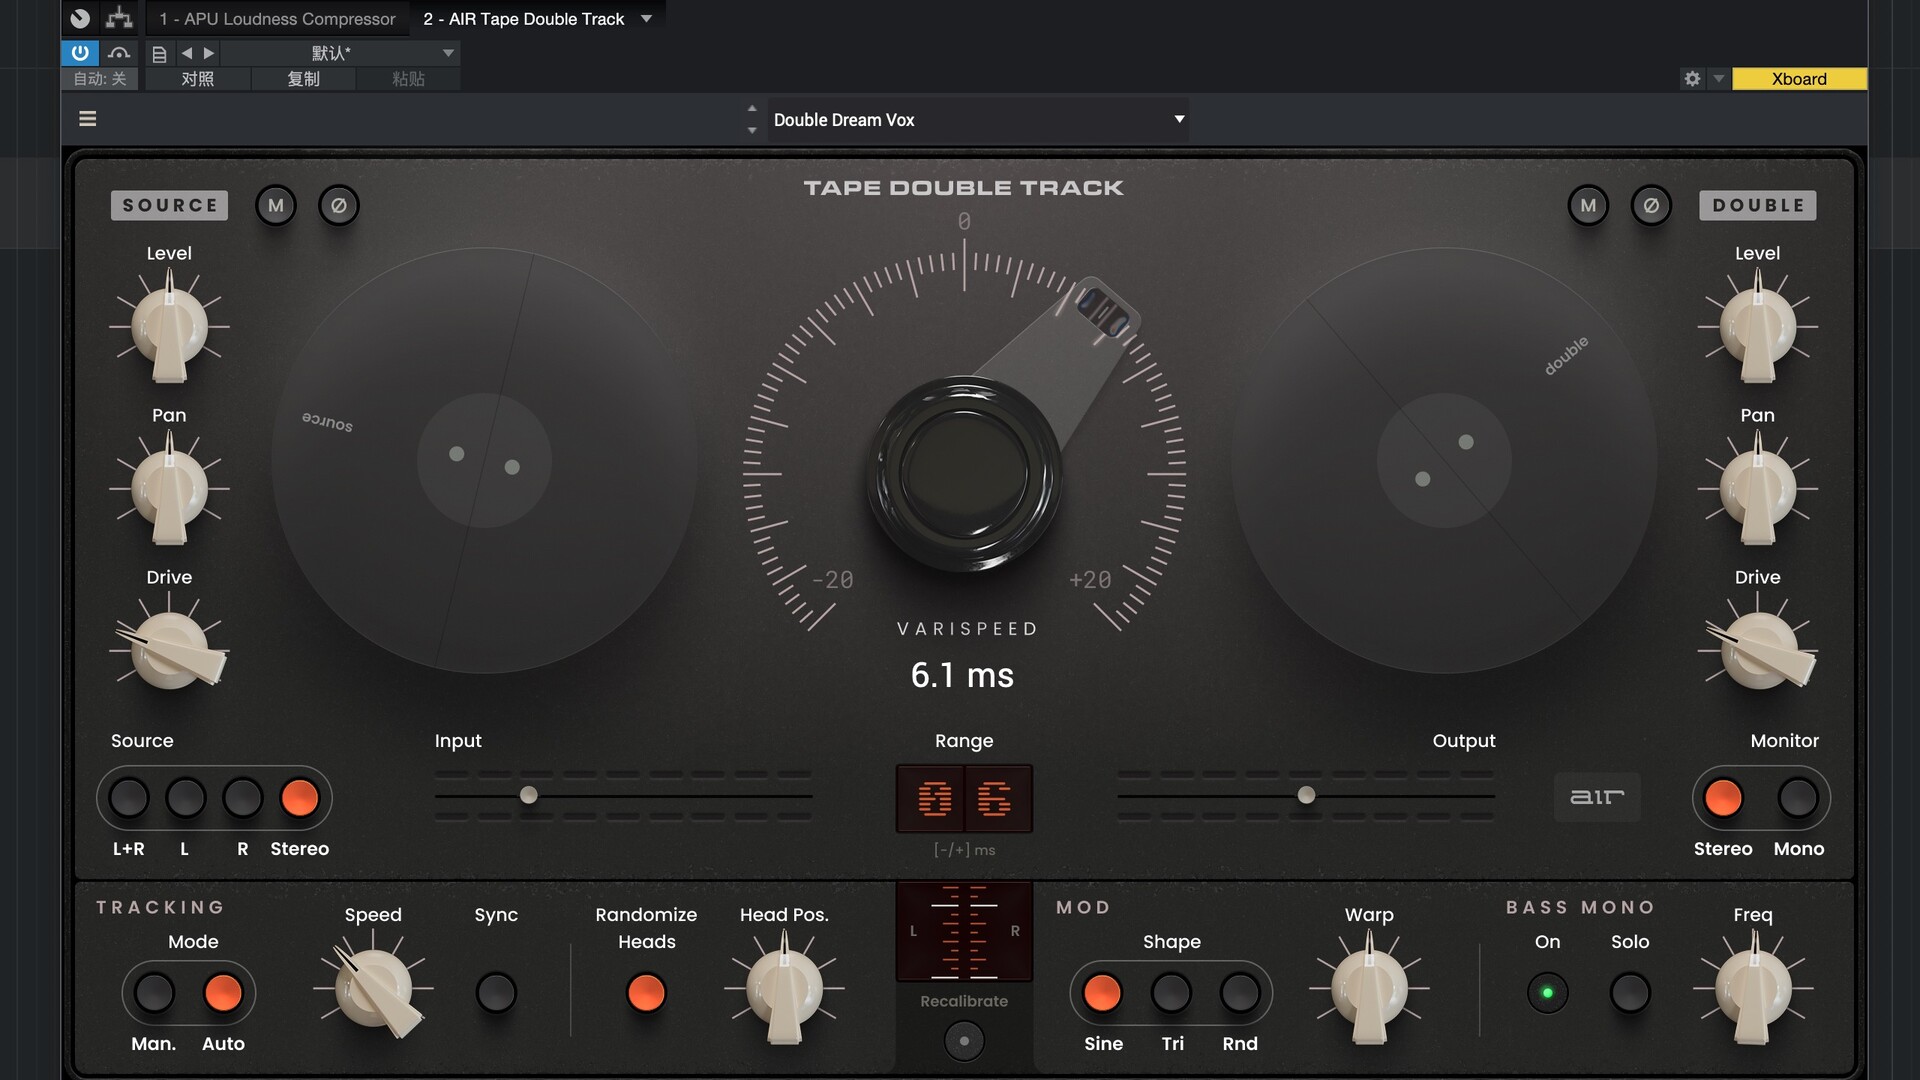The width and height of the screenshot is (1920, 1080).
Task: Invert phase on the Source channel
Action: (339, 206)
